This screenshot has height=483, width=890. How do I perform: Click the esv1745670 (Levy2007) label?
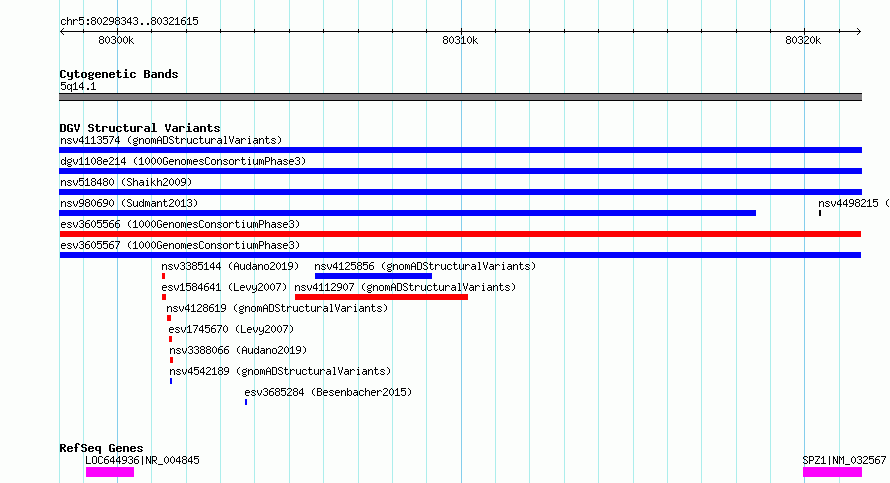(x=231, y=329)
